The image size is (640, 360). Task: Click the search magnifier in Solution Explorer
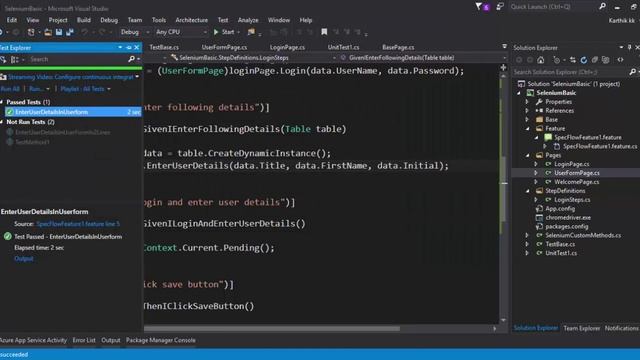(x=632, y=72)
